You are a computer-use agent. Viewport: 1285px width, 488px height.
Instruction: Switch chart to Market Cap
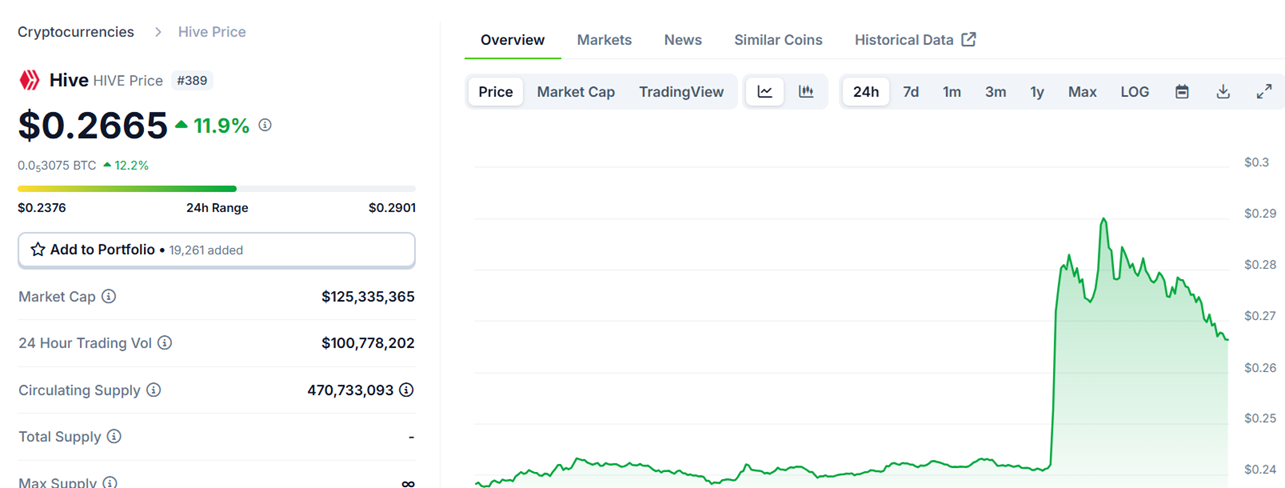[x=575, y=92]
